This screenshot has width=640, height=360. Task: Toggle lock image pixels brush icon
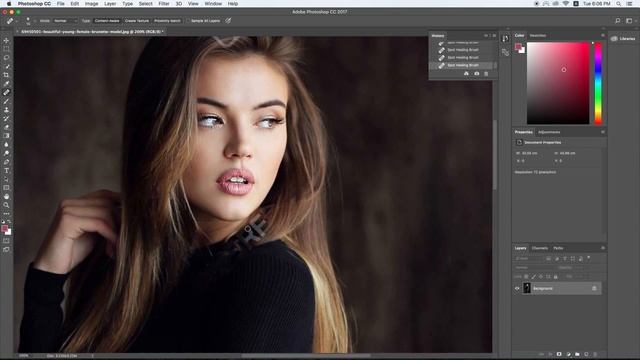[x=533, y=277]
